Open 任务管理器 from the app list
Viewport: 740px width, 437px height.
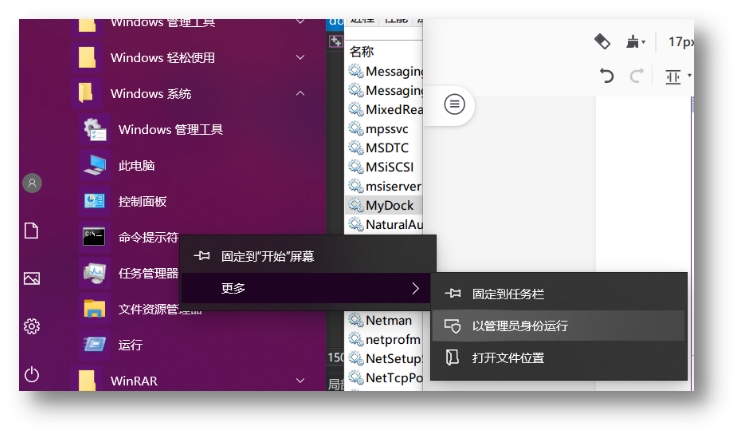pyautogui.click(x=148, y=273)
